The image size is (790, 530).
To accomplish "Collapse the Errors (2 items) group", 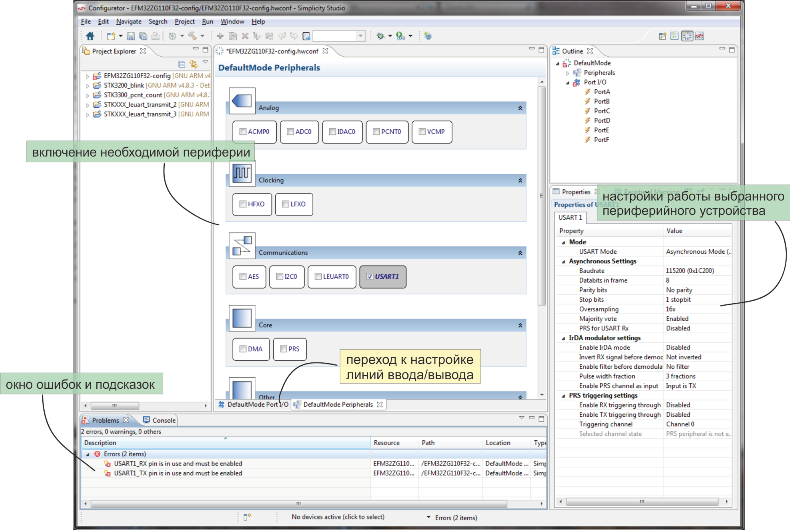I will (86, 454).
